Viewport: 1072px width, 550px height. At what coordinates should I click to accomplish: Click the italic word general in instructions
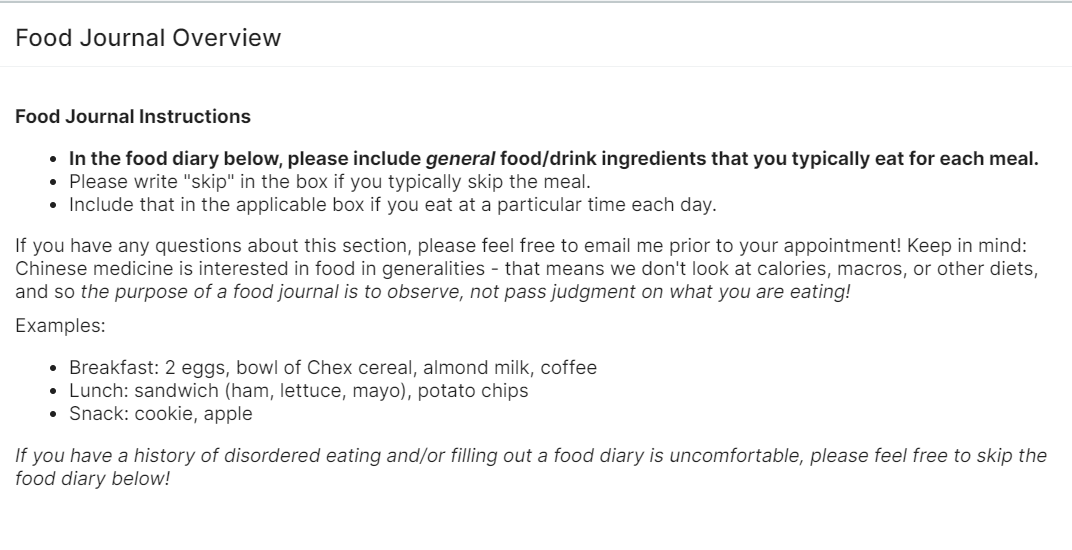coord(460,159)
